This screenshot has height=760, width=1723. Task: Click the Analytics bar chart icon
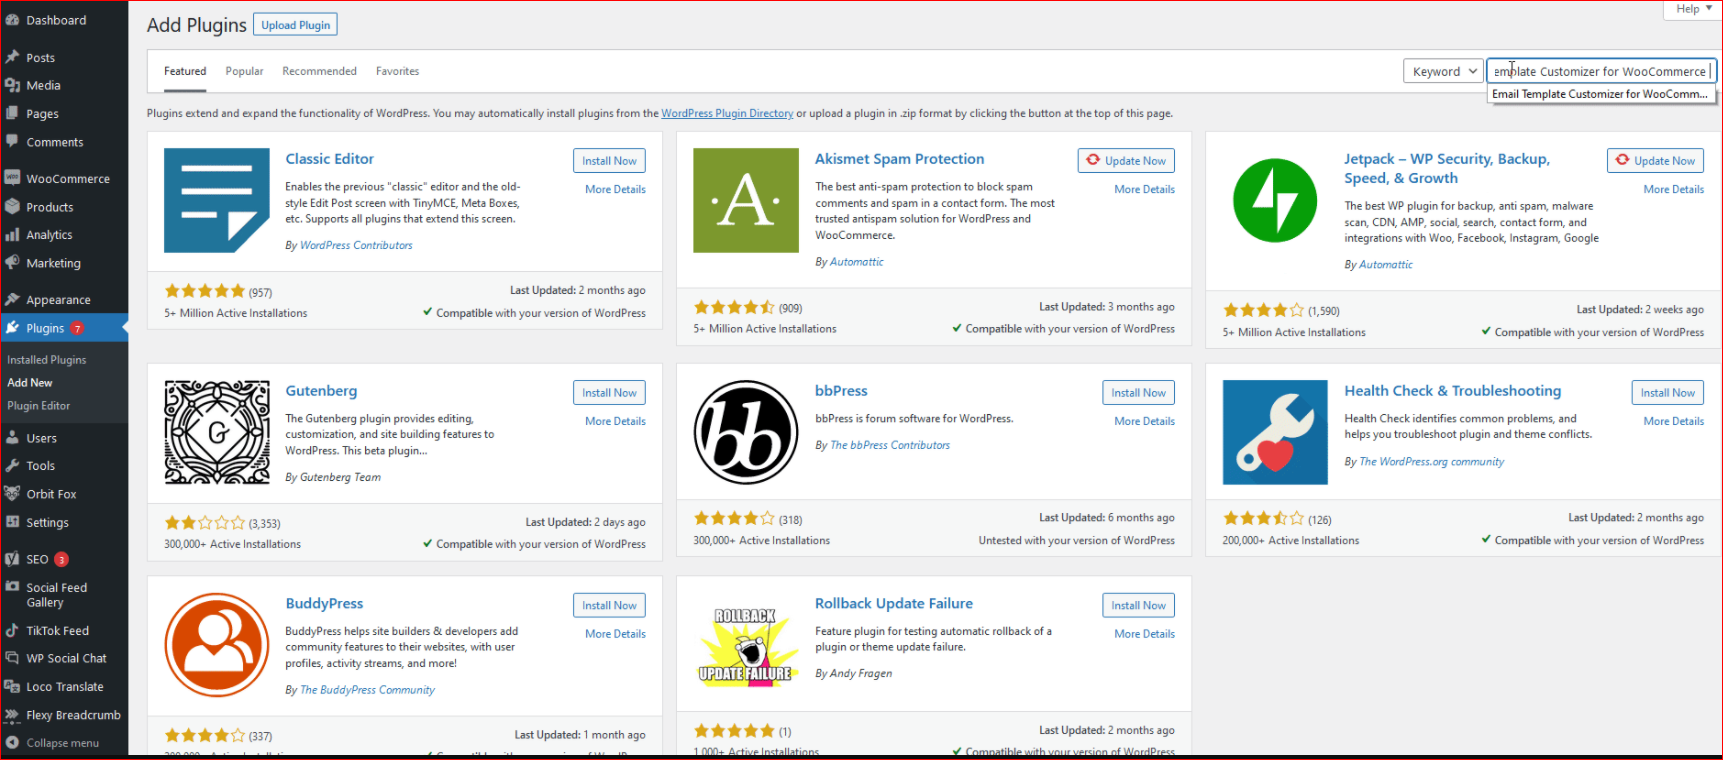pyautogui.click(x=12, y=235)
